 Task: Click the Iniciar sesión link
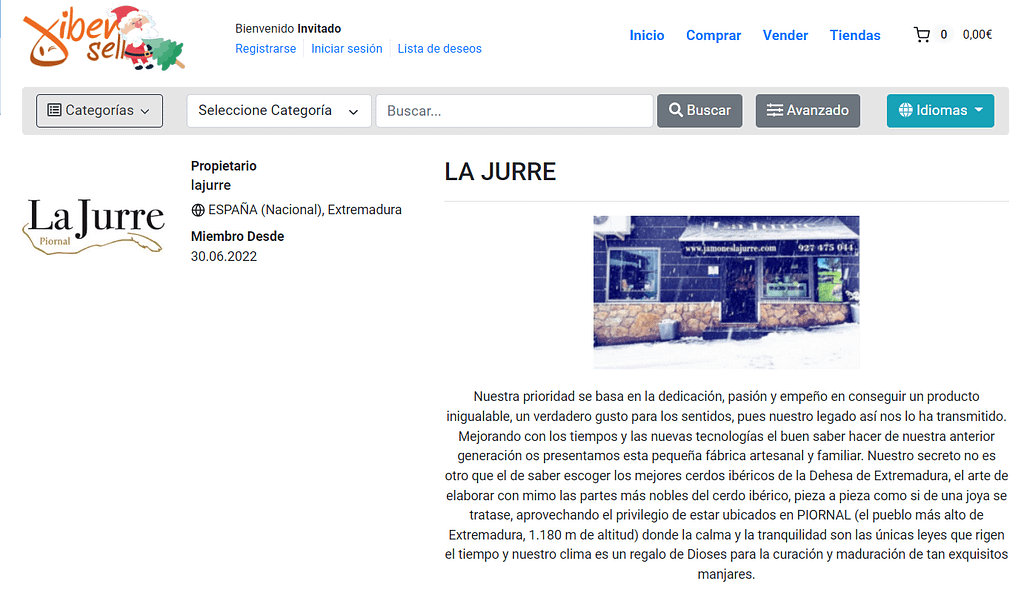347,49
